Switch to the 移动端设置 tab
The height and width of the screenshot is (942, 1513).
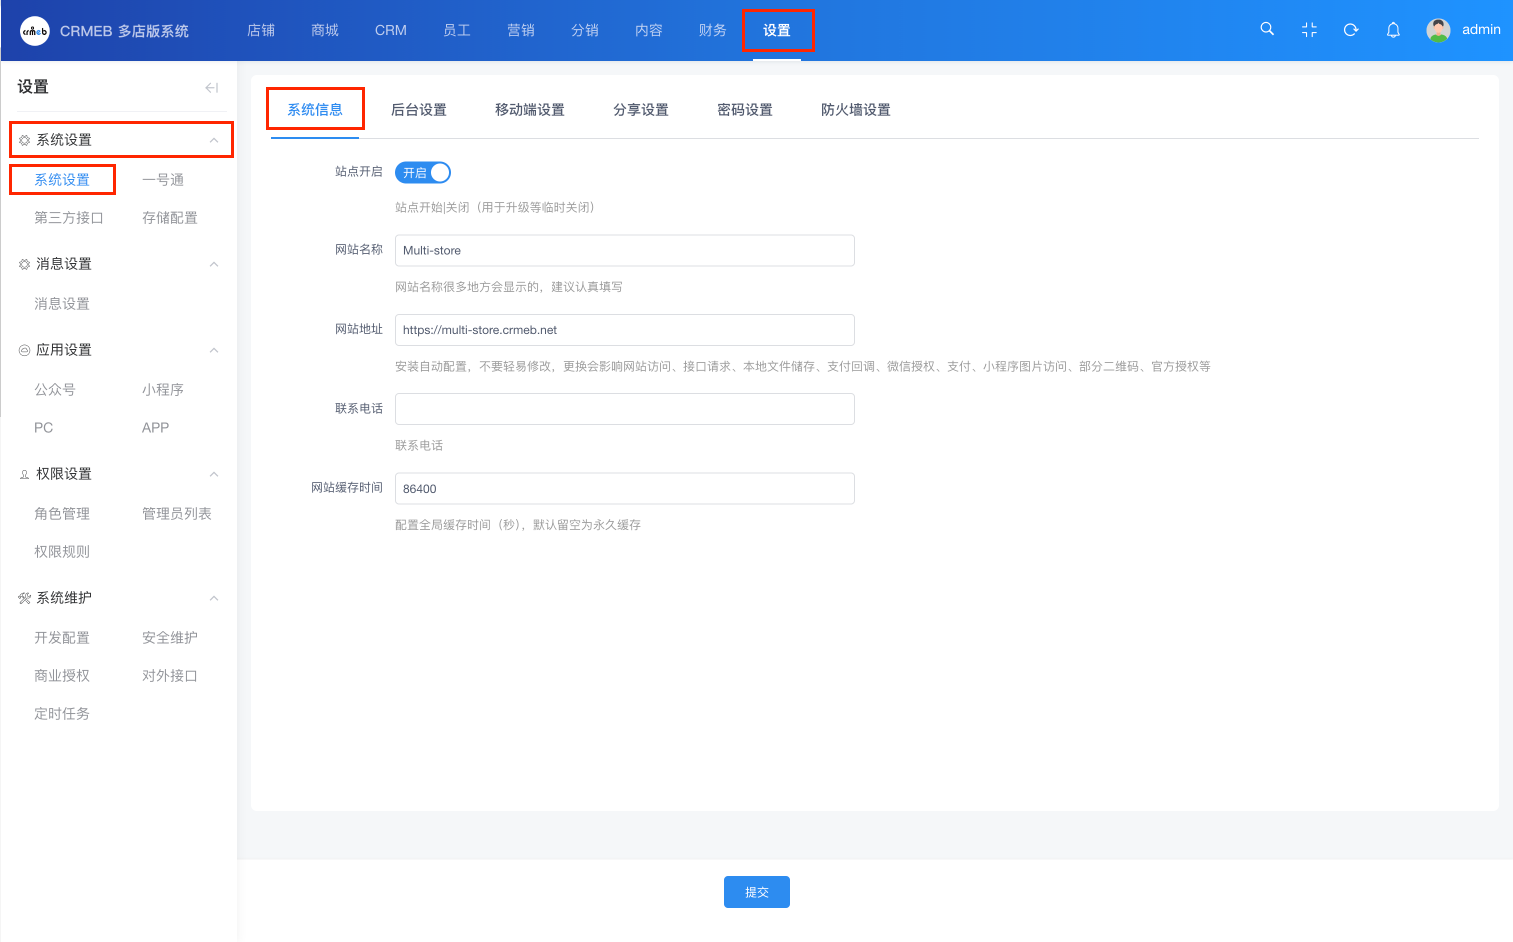tap(530, 110)
